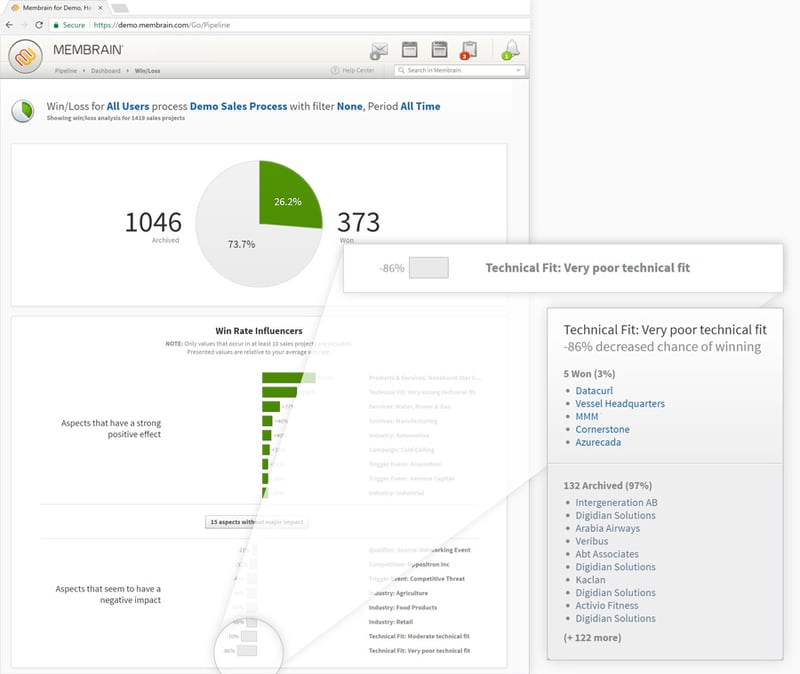Open the Activio Fitness link
This screenshot has height=674, width=800.
[x=607, y=606]
